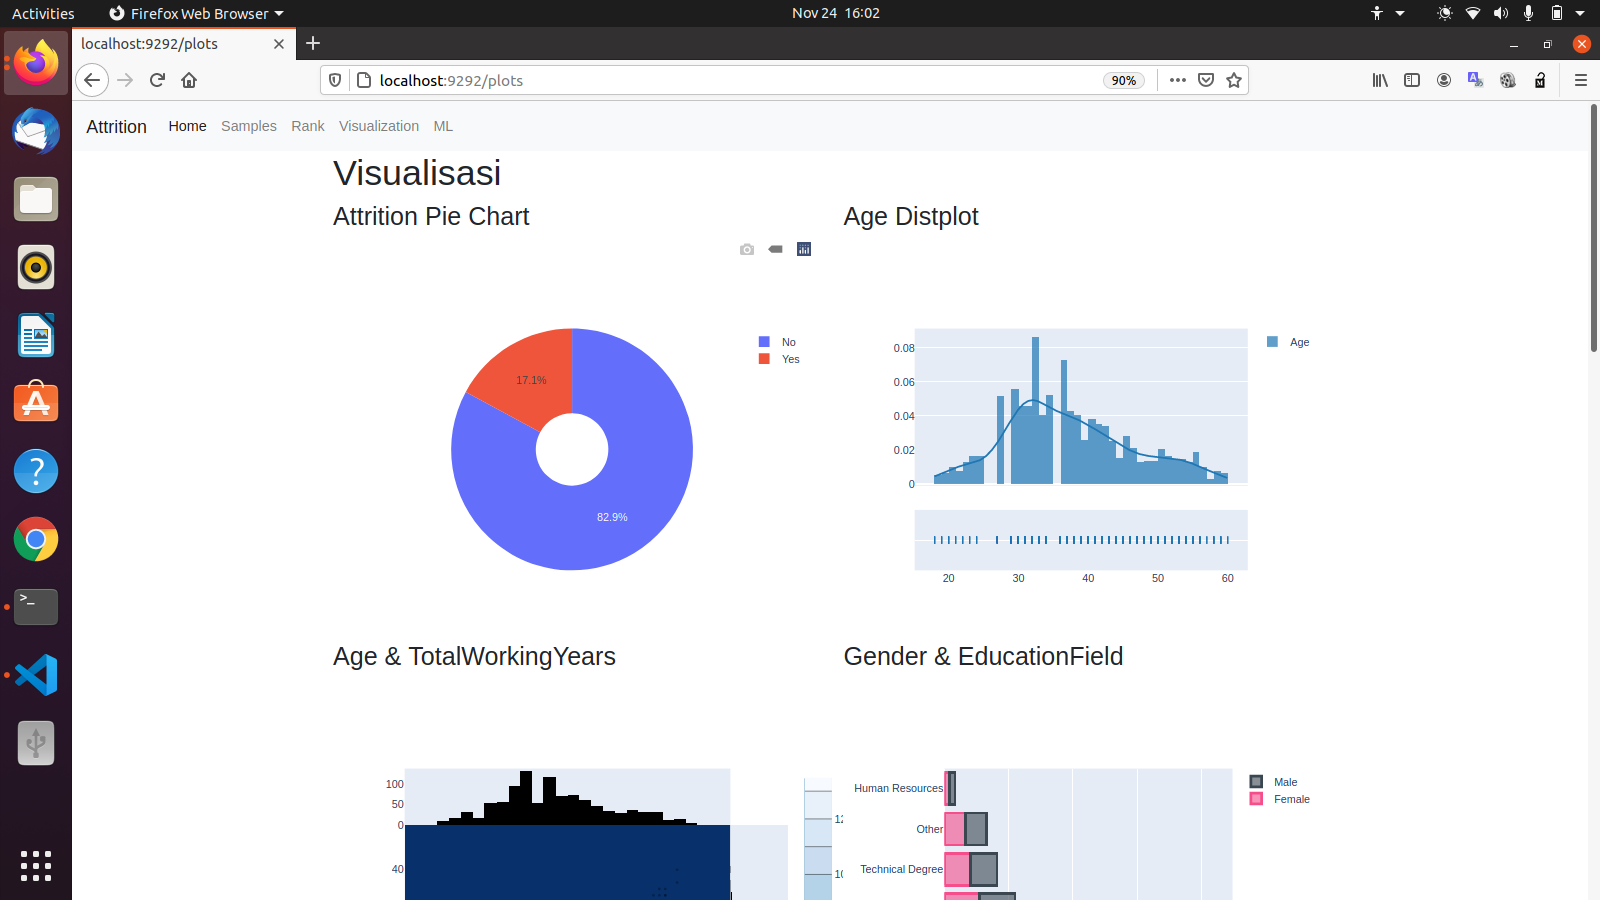Open the system status menu arrow
The width and height of the screenshot is (1600, 900).
[1580, 13]
